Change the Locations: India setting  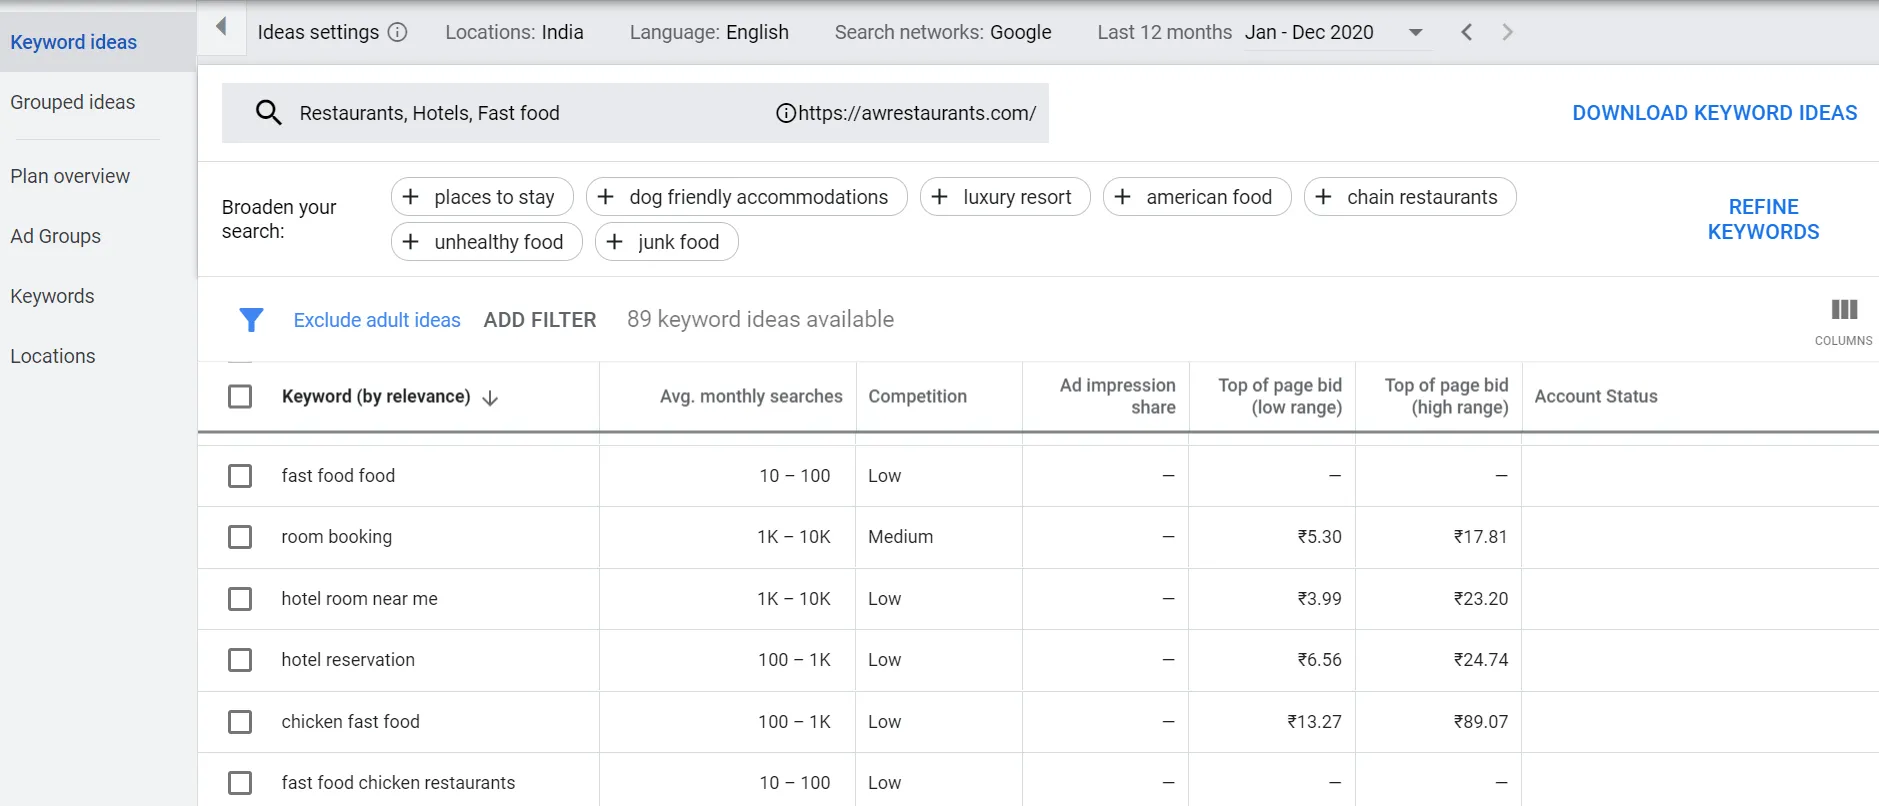coord(514,32)
